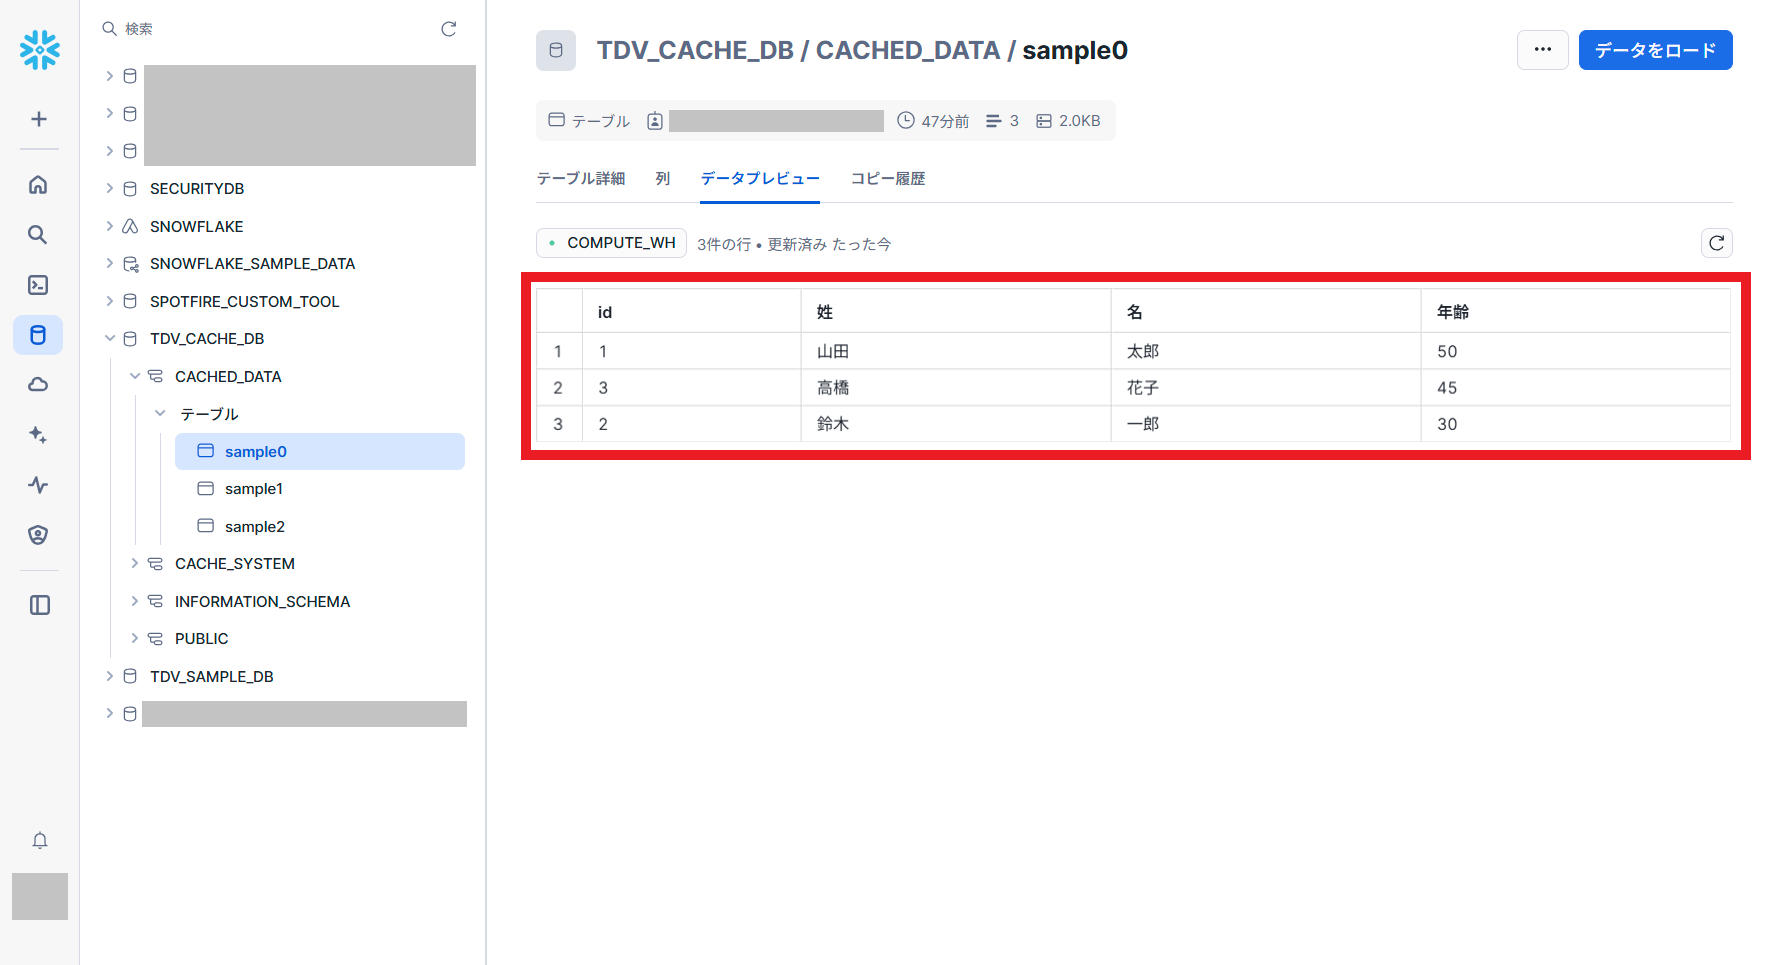Select the データプレビュー tab

click(760, 178)
